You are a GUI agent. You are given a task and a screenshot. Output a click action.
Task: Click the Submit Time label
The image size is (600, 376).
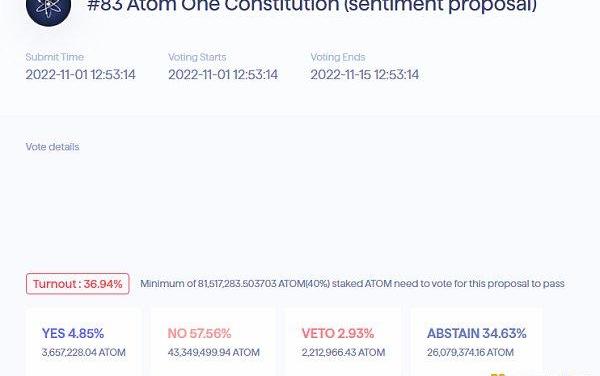pyautogui.click(x=55, y=57)
